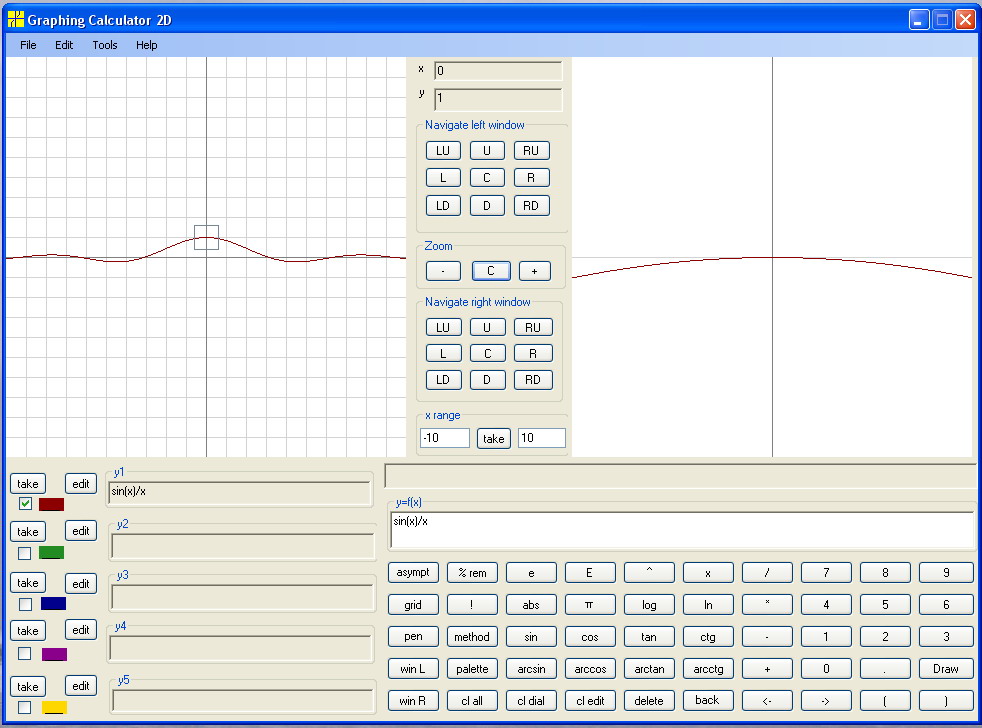Click the back button
Image resolution: width=982 pixels, height=728 pixels.
(x=708, y=700)
